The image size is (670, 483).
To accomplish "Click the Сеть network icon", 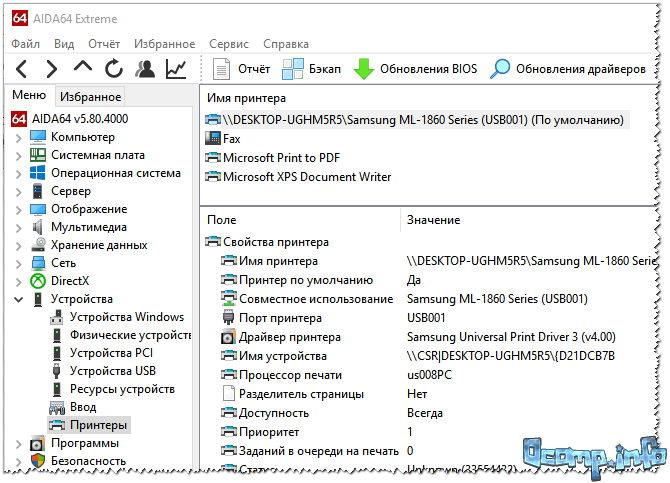I will [x=38, y=263].
